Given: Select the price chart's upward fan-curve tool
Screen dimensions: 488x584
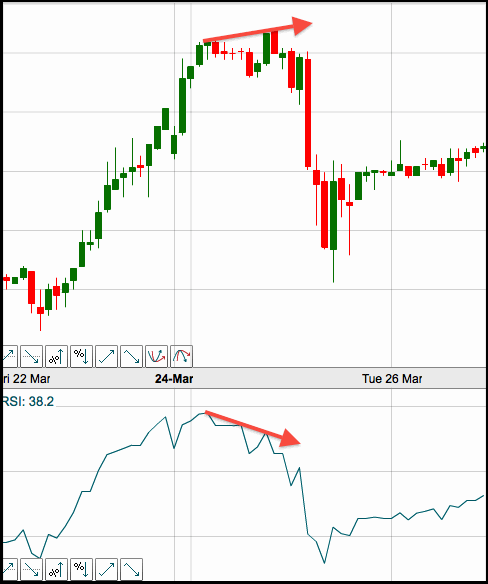Looking at the screenshot, I should coord(156,356).
